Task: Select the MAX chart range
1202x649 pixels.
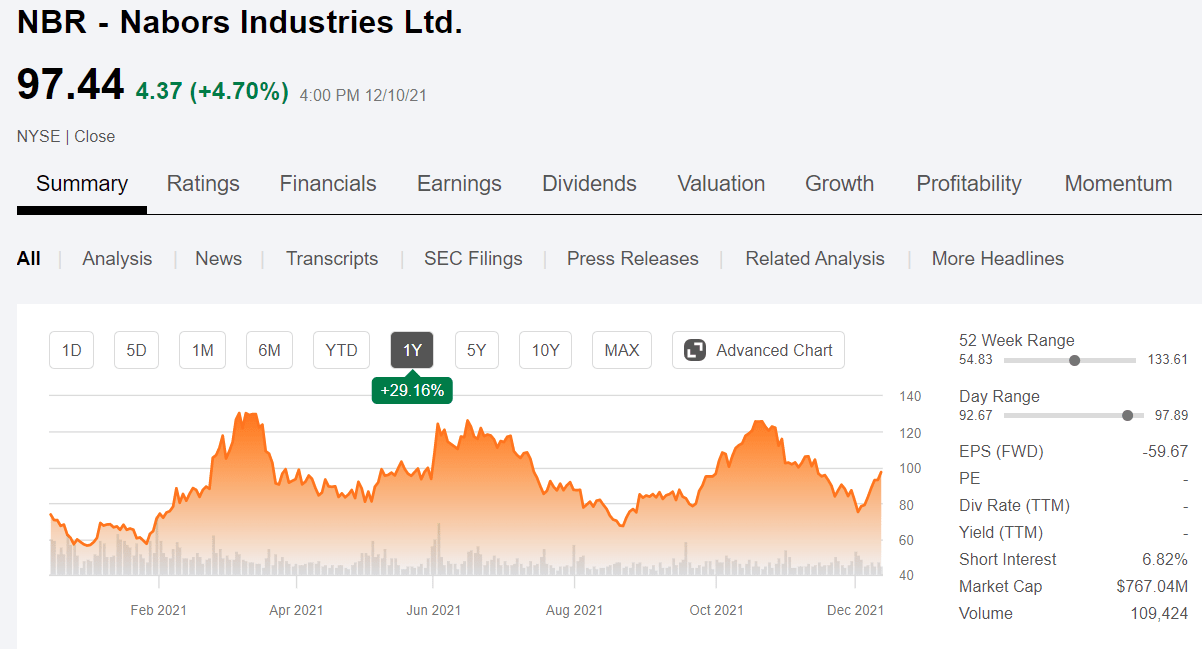Action: [x=622, y=350]
